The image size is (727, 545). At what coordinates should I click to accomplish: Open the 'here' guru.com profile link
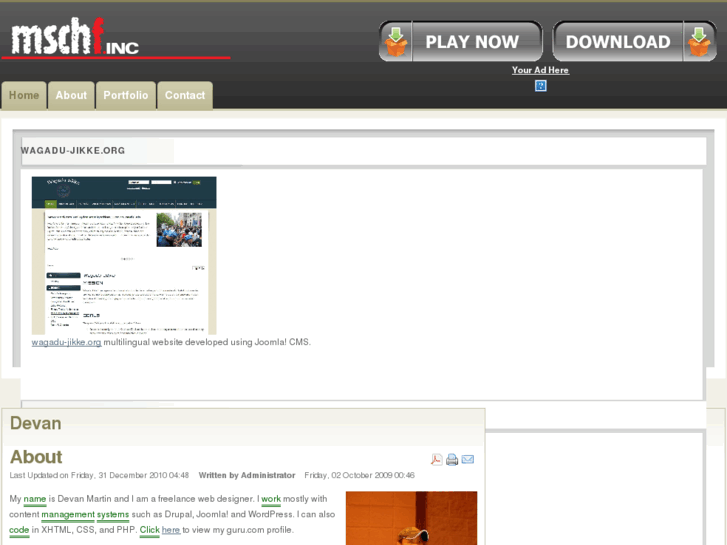coord(171,530)
